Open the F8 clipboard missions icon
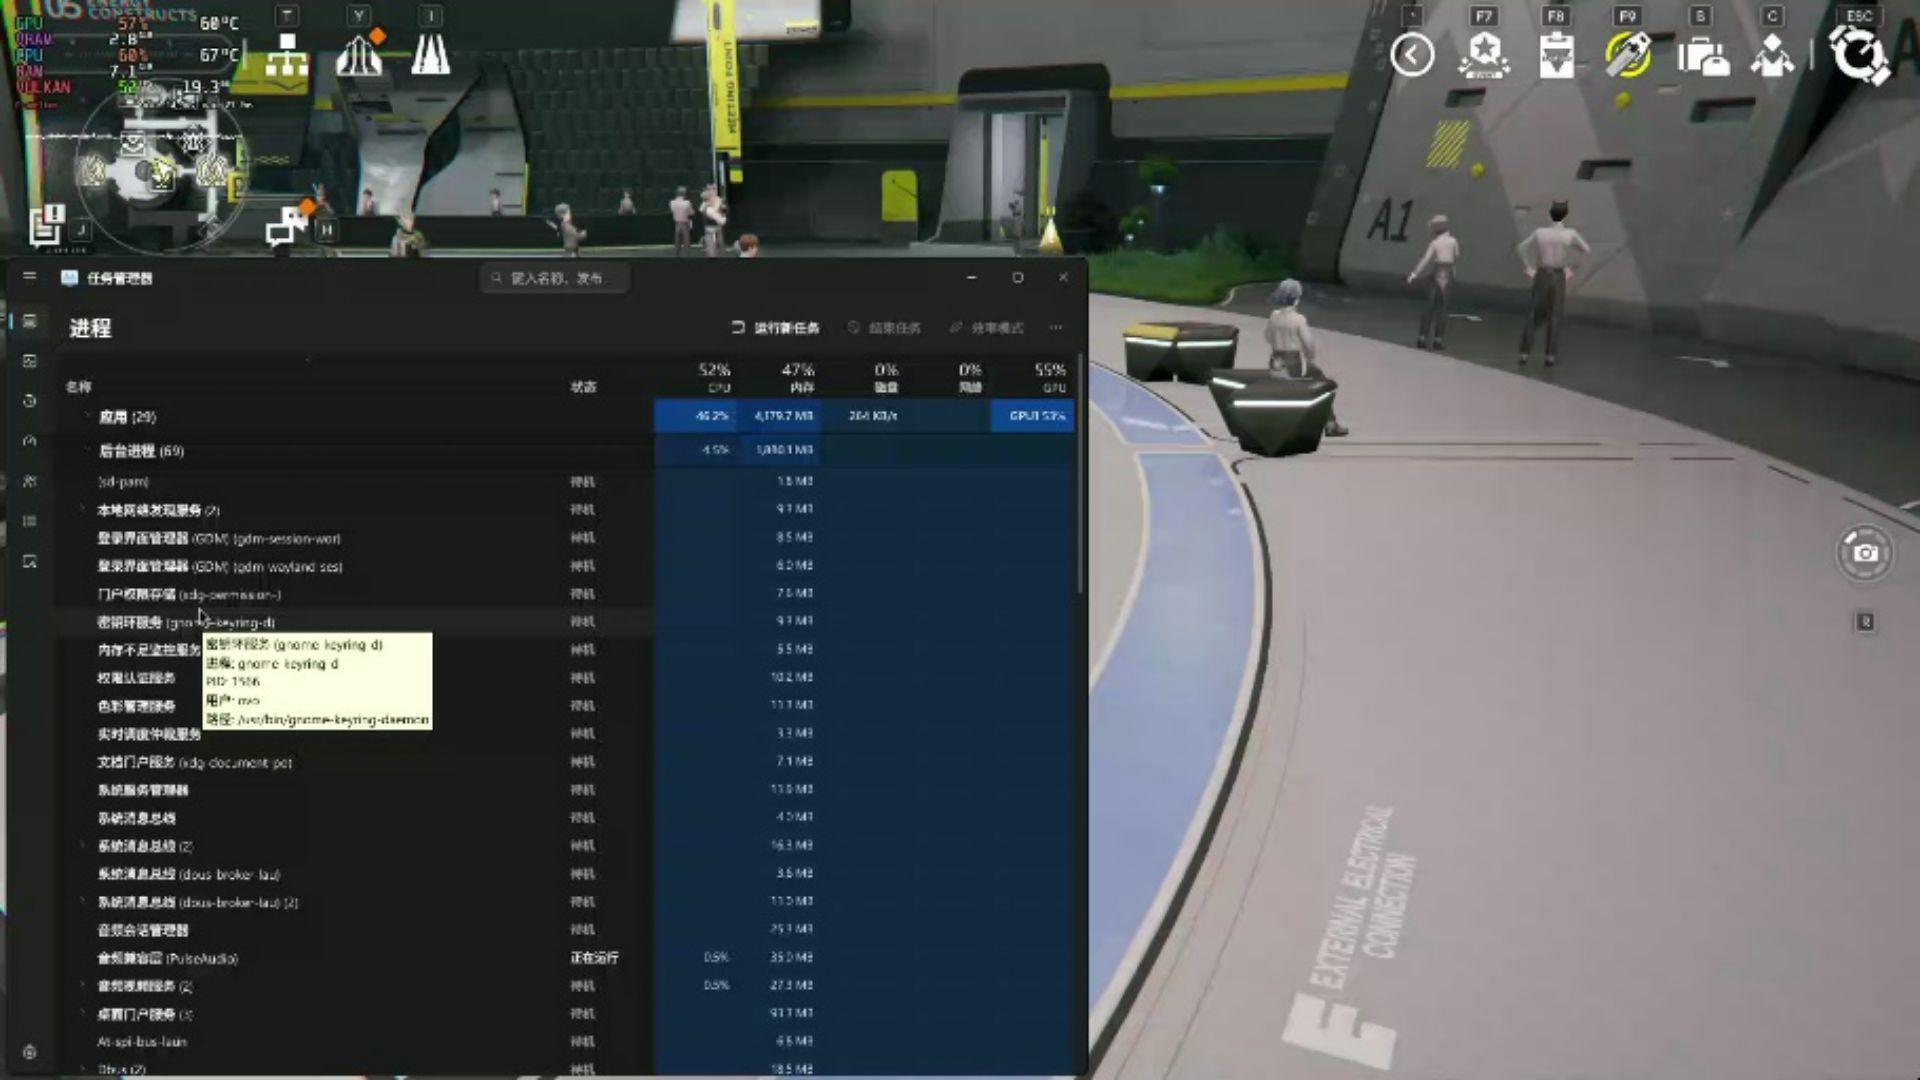Screen dimensions: 1920x1080 pyautogui.click(x=1556, y=55)
